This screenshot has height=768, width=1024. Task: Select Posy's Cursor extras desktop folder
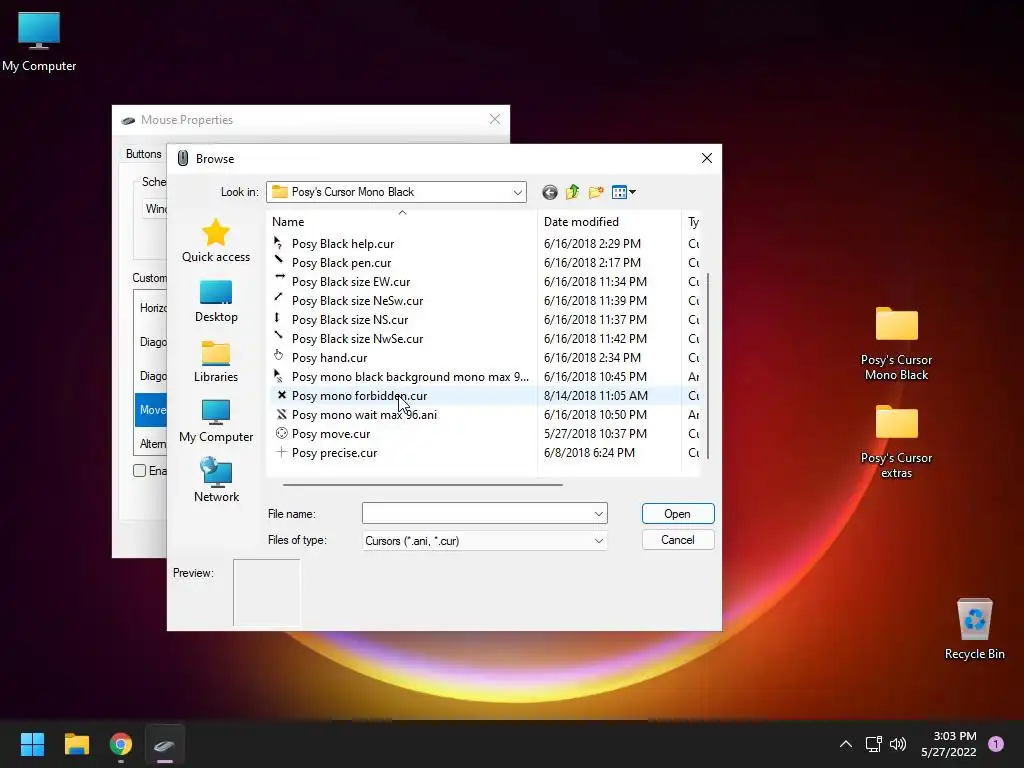[x=896, y=442]
